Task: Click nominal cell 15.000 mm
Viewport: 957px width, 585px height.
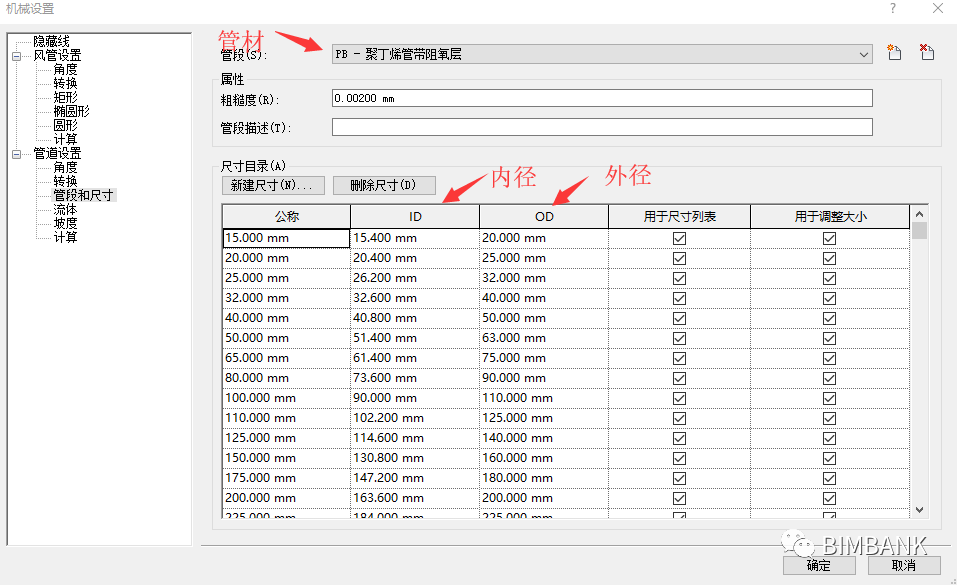Action: point(286,238)
